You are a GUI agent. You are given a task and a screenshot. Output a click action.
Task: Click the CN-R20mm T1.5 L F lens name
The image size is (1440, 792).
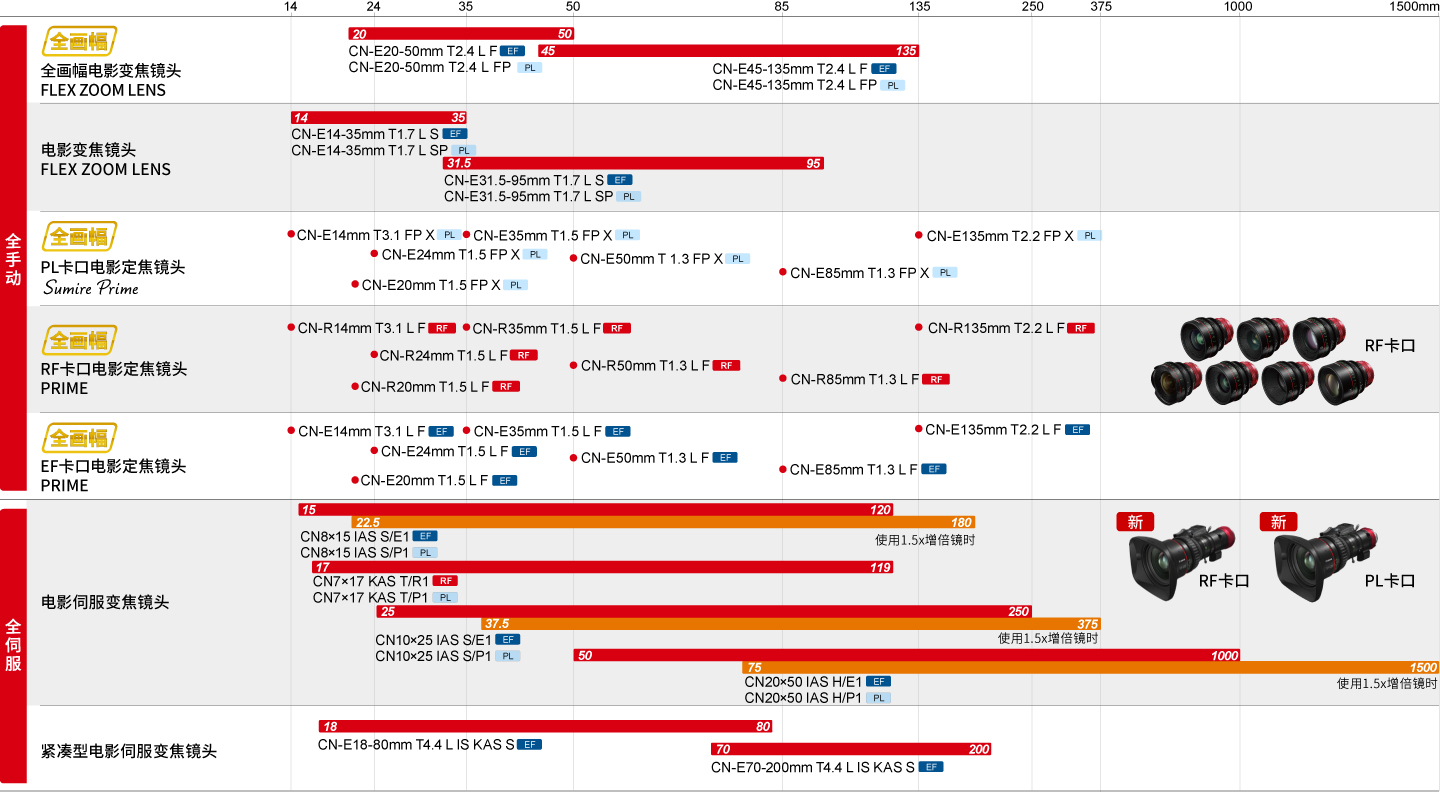click(x=425, y=387)
